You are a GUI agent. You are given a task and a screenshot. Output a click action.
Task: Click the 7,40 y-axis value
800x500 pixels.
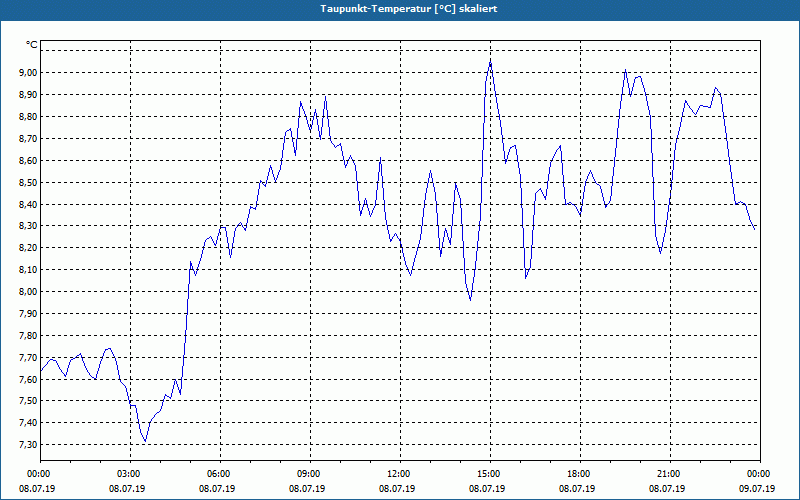point(29,422)
